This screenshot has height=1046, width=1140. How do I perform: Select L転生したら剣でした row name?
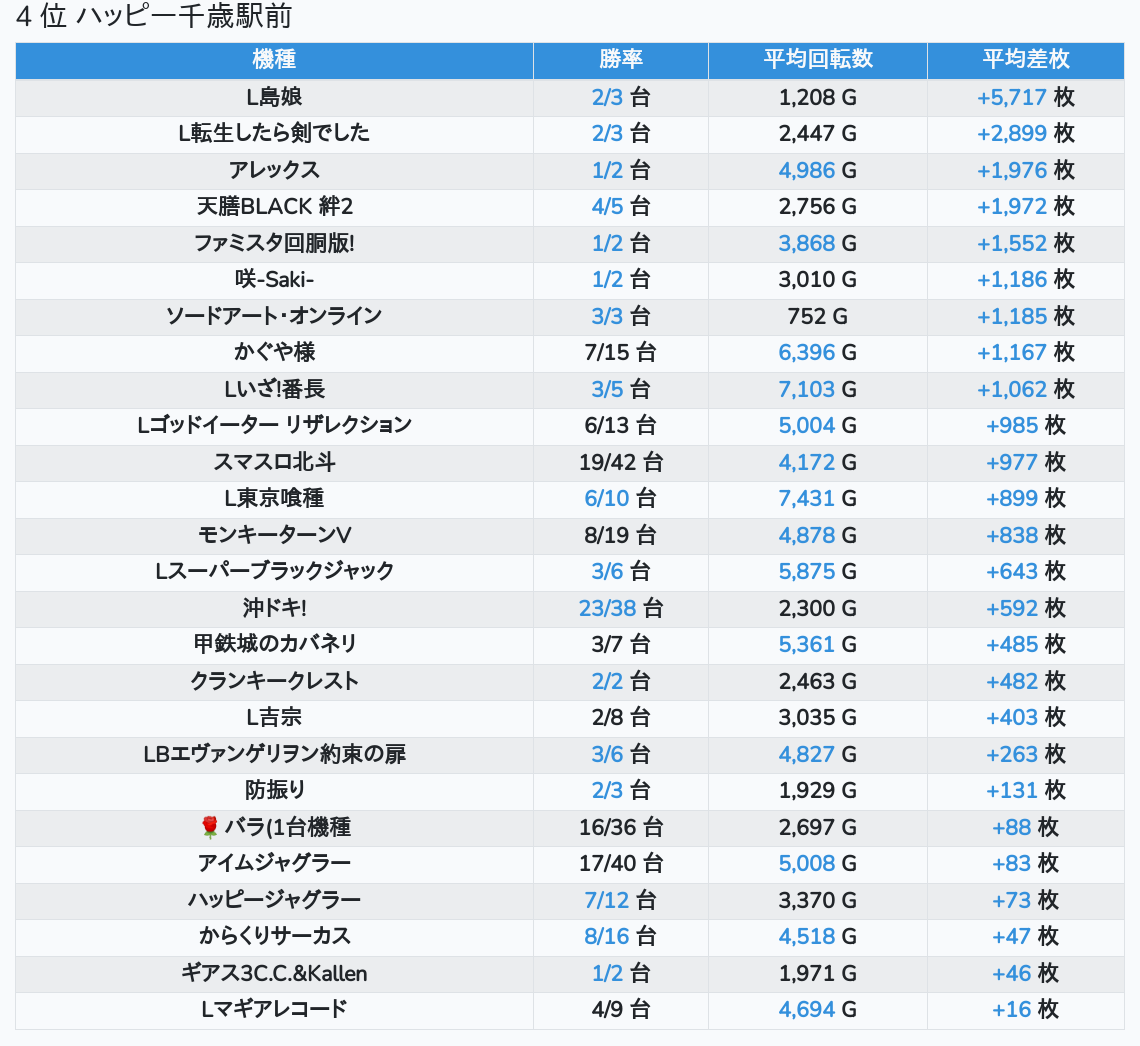coord(274,134)
